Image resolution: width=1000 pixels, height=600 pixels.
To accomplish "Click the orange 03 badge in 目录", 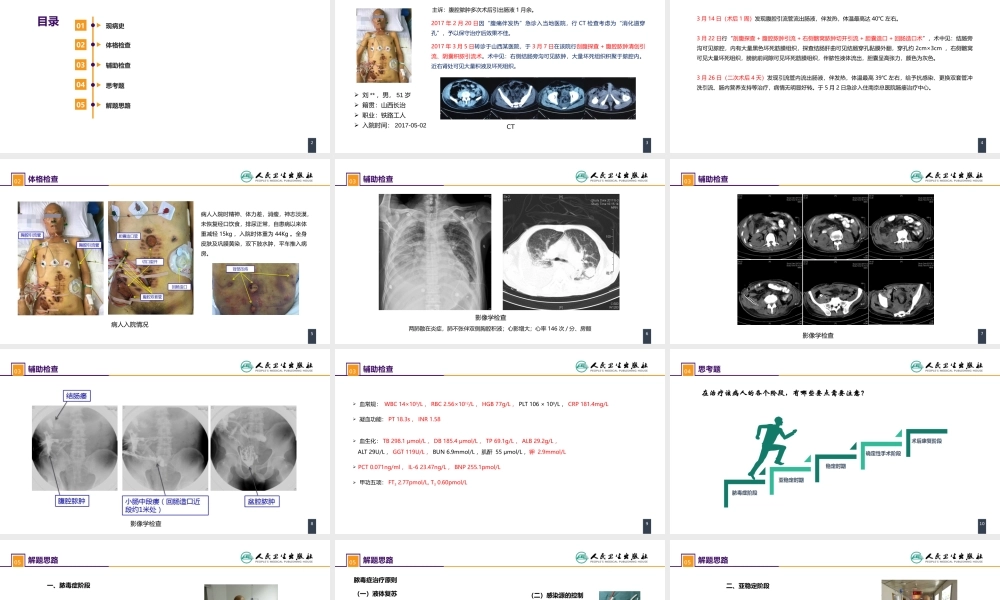I will click(81, 65).
